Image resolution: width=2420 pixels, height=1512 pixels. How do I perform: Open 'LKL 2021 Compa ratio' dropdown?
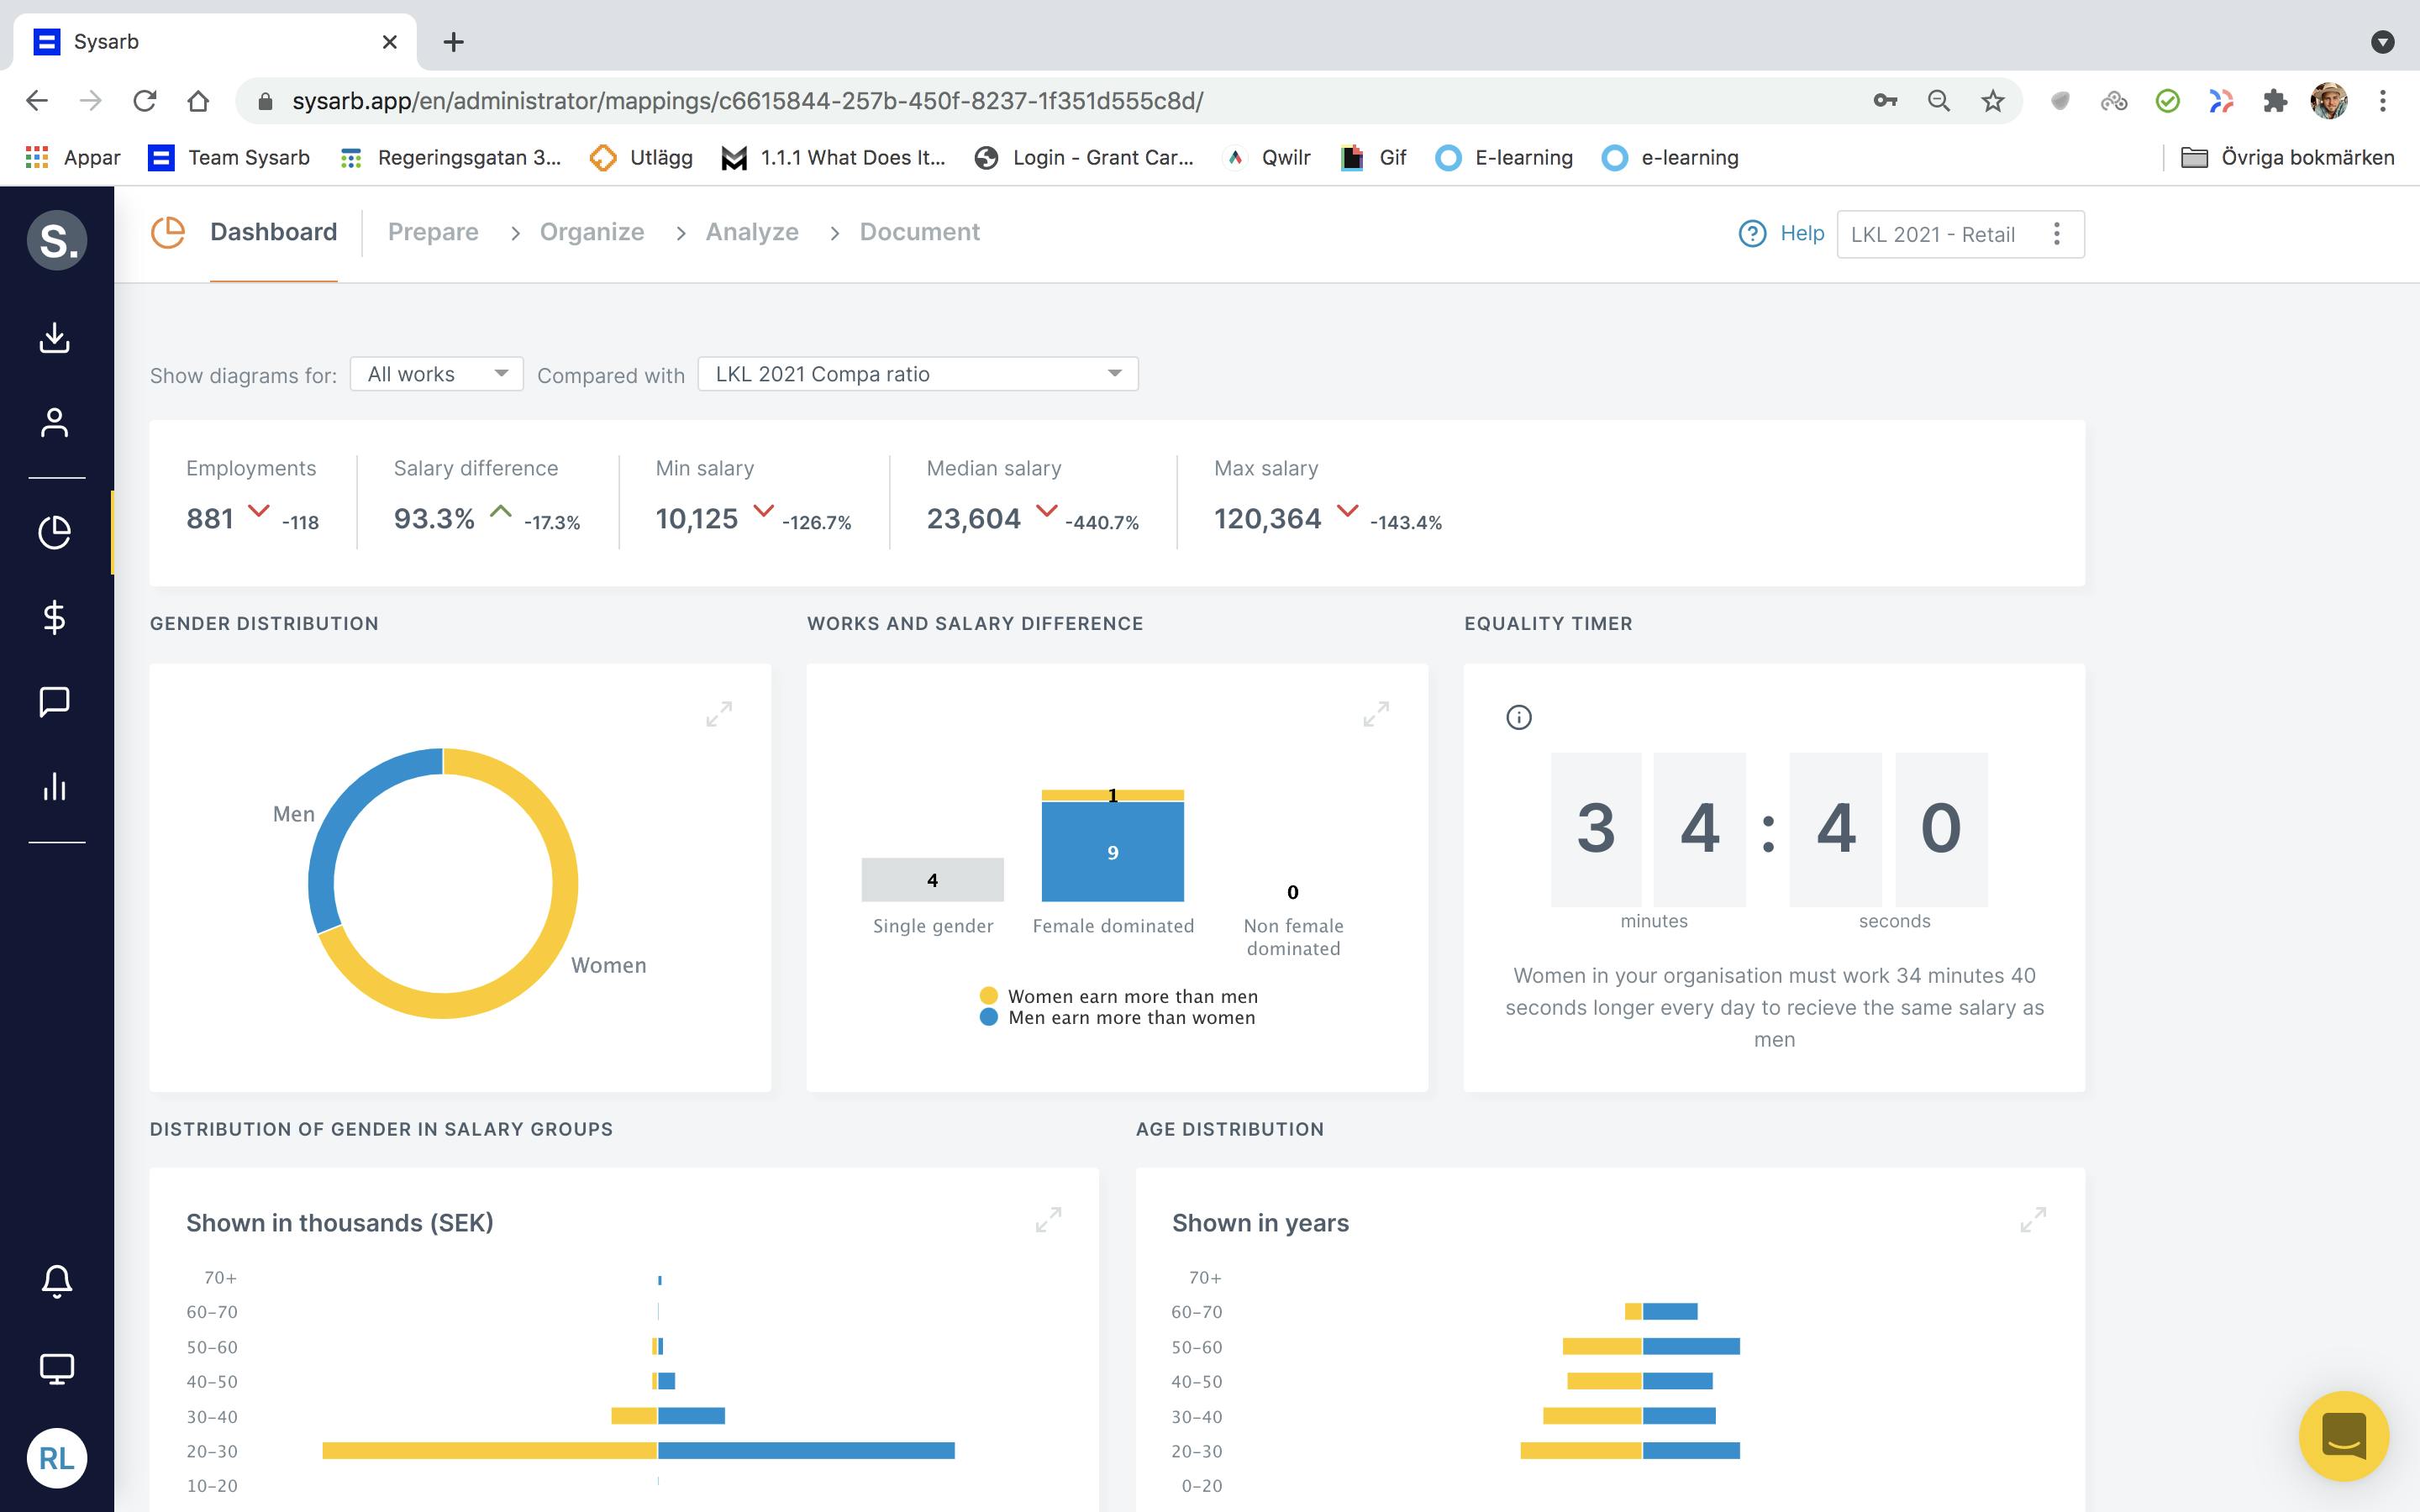pos(917,374)
